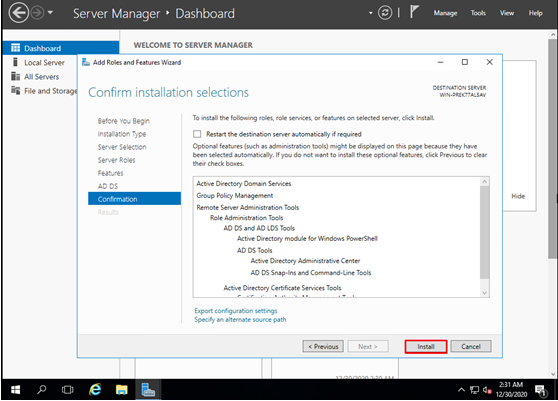The image size is (558, 401).
Task: Click the File and Storage sidebar icon
Action: coord(15,90)
